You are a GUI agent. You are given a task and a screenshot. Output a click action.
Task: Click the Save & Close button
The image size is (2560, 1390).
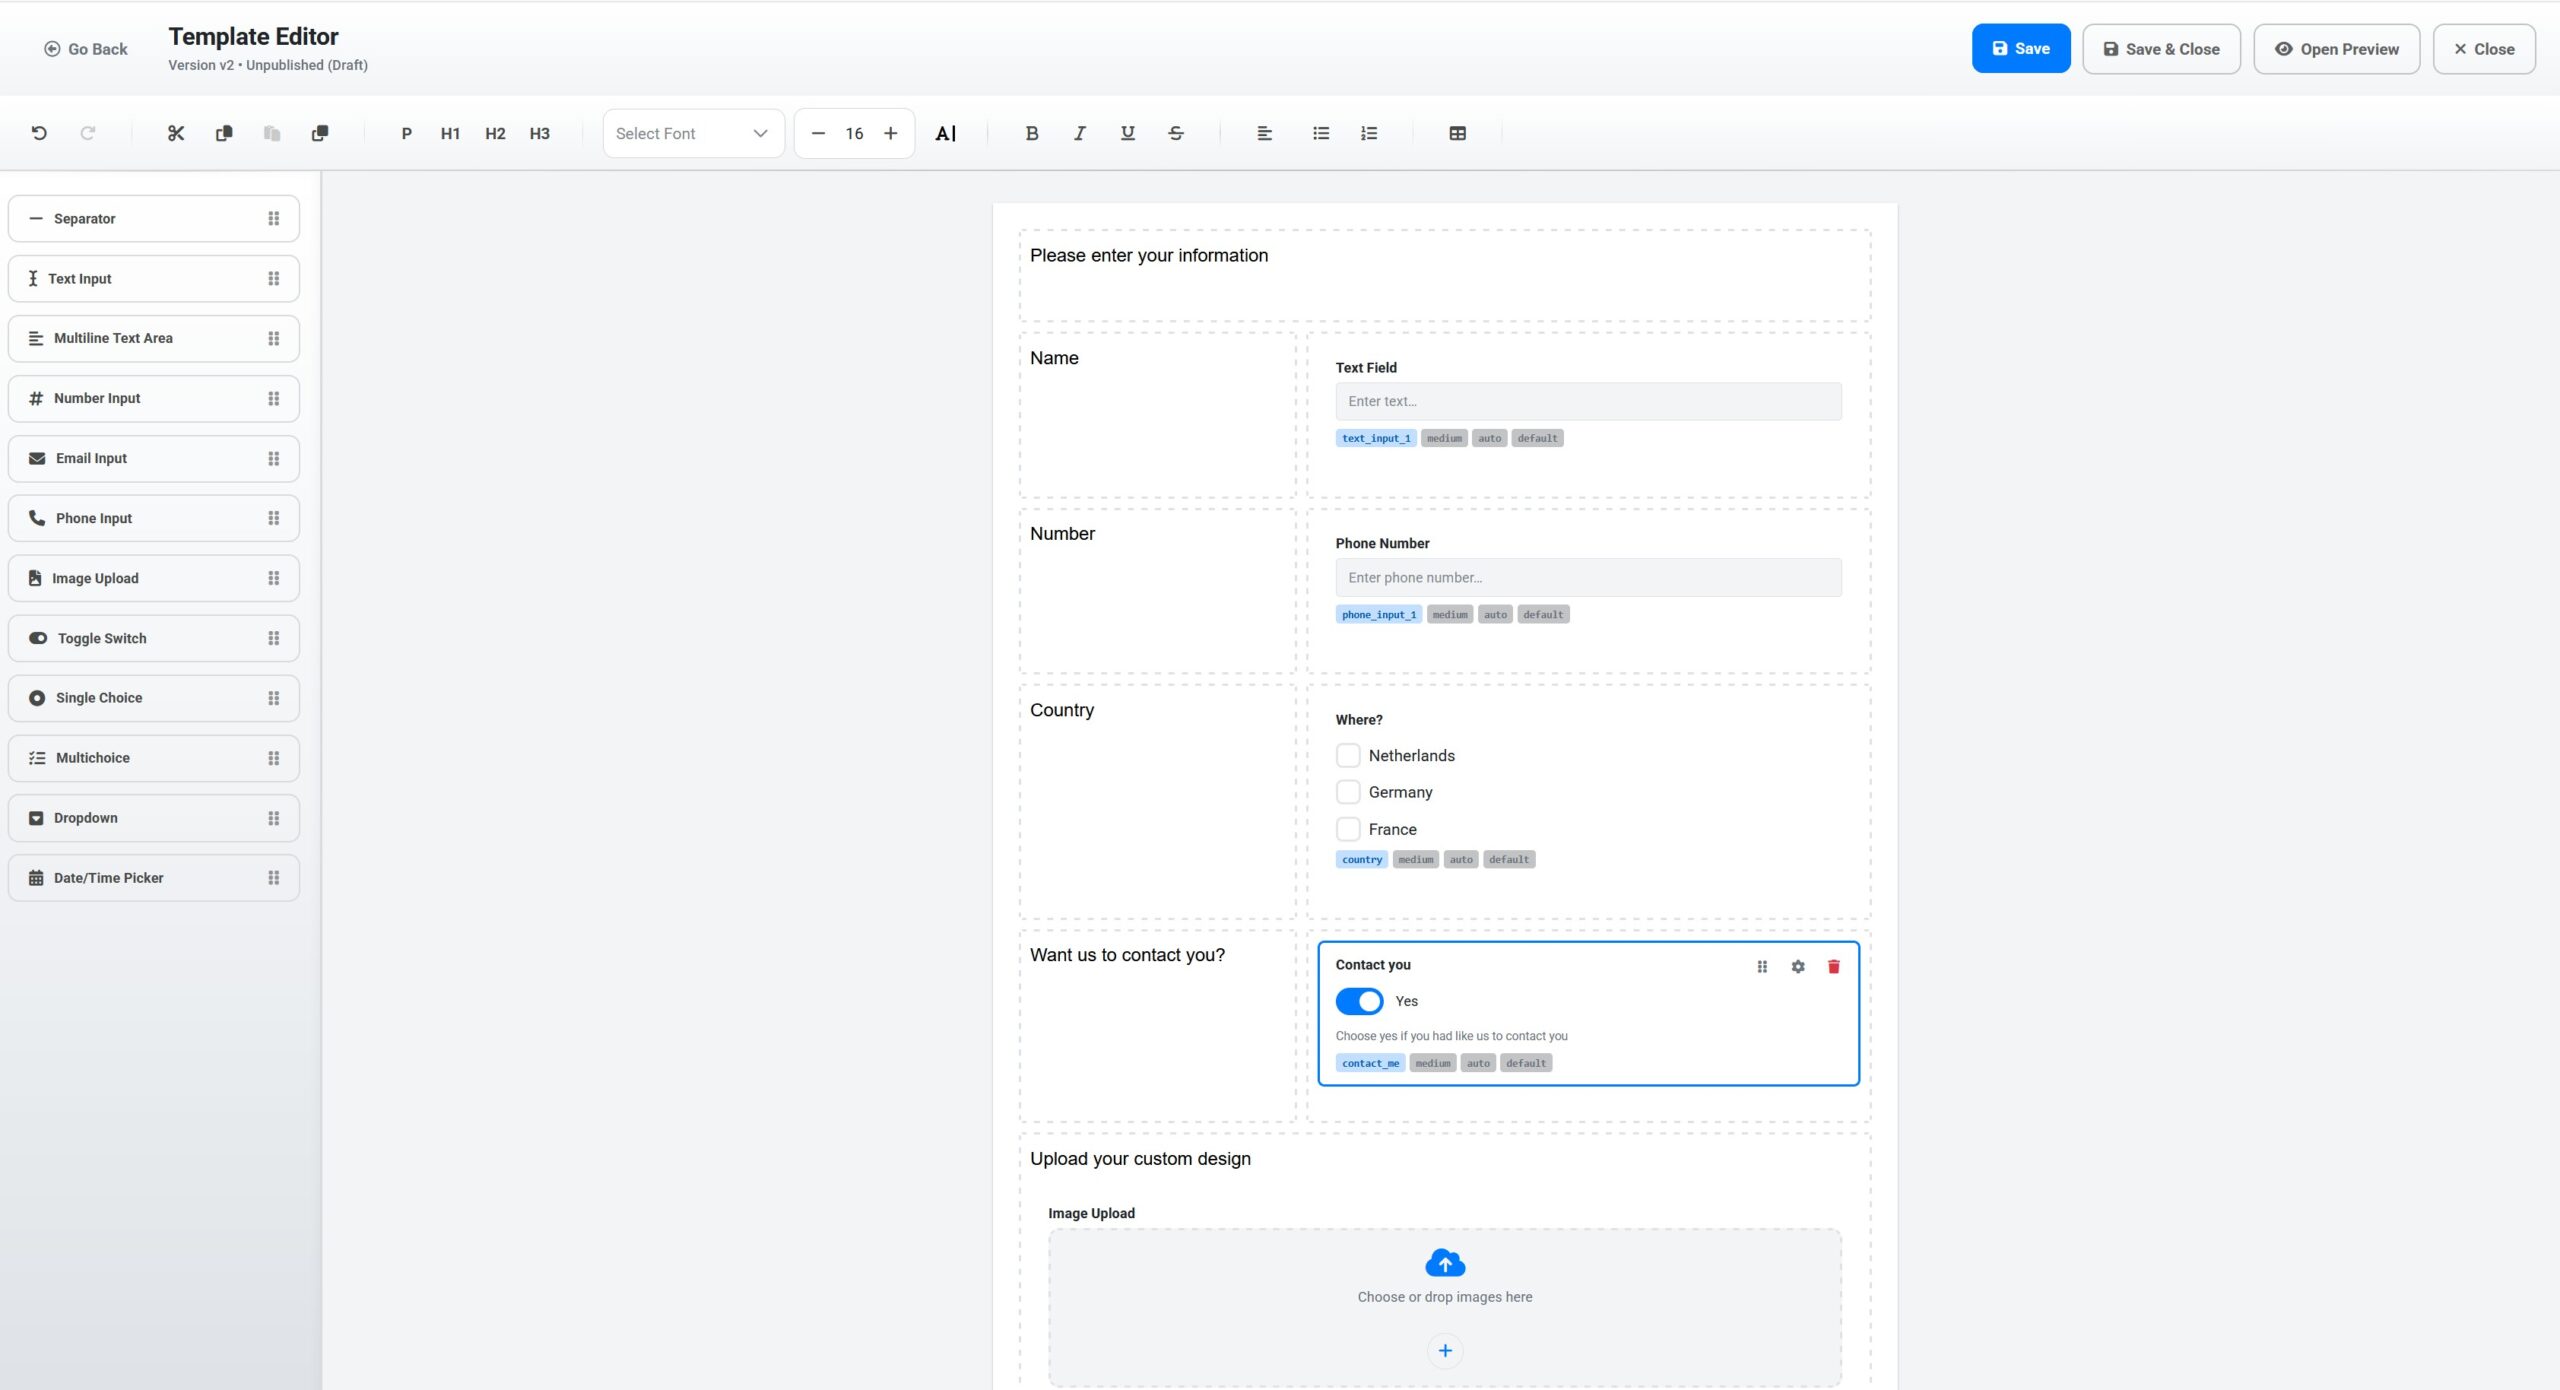(2161, 49)
